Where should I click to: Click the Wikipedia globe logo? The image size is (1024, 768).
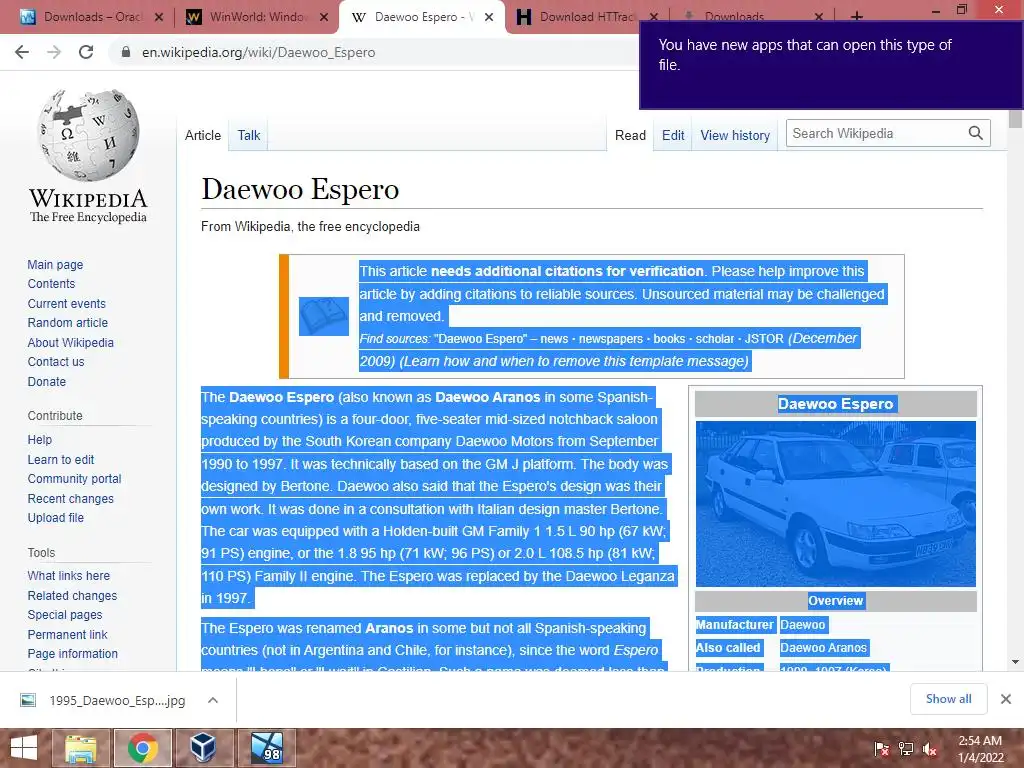point(88,135)
